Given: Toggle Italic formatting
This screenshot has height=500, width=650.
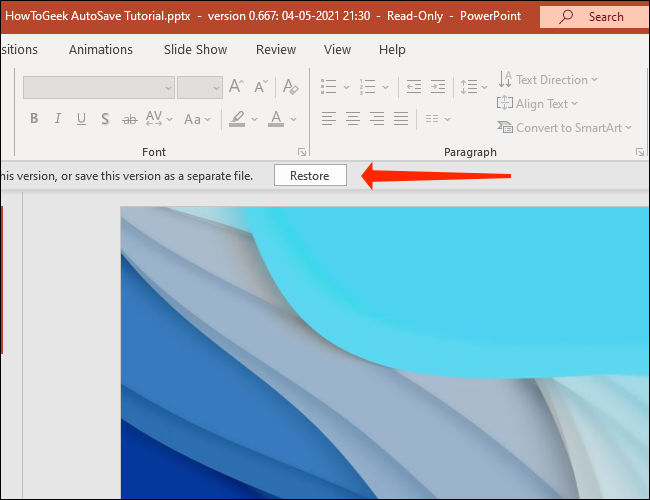Looking at the screenshot, I should pos(57,119).
